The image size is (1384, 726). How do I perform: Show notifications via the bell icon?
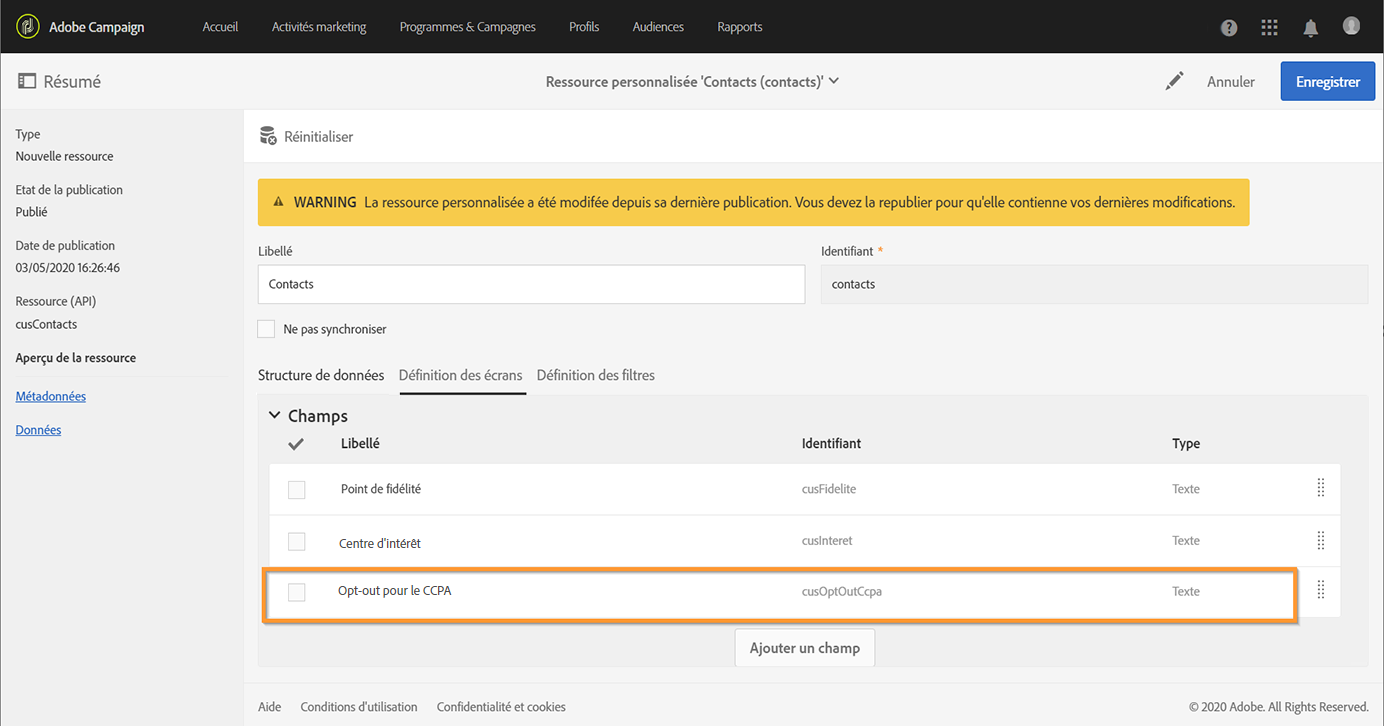click(x=1310, y=28)
